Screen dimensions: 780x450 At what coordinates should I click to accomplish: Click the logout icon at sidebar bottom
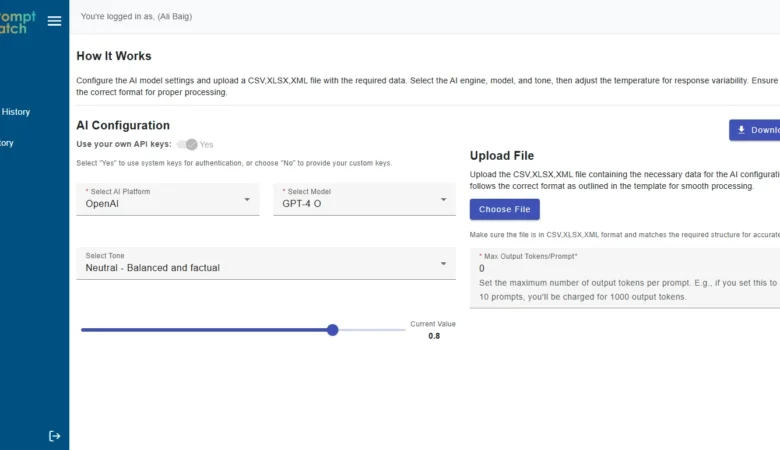coord(54,436)
